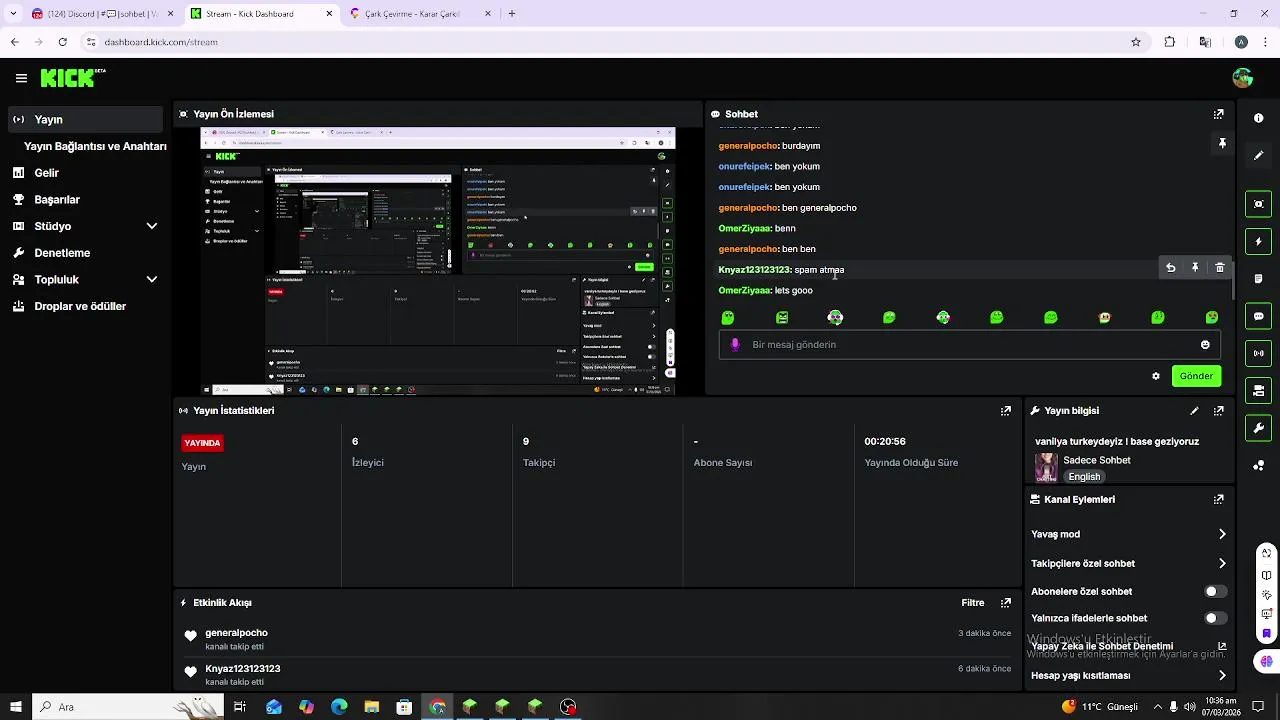Screen dimensions: 1280x720
Task: Bookmark this page with the star icon
Action: pos(1136,42)
